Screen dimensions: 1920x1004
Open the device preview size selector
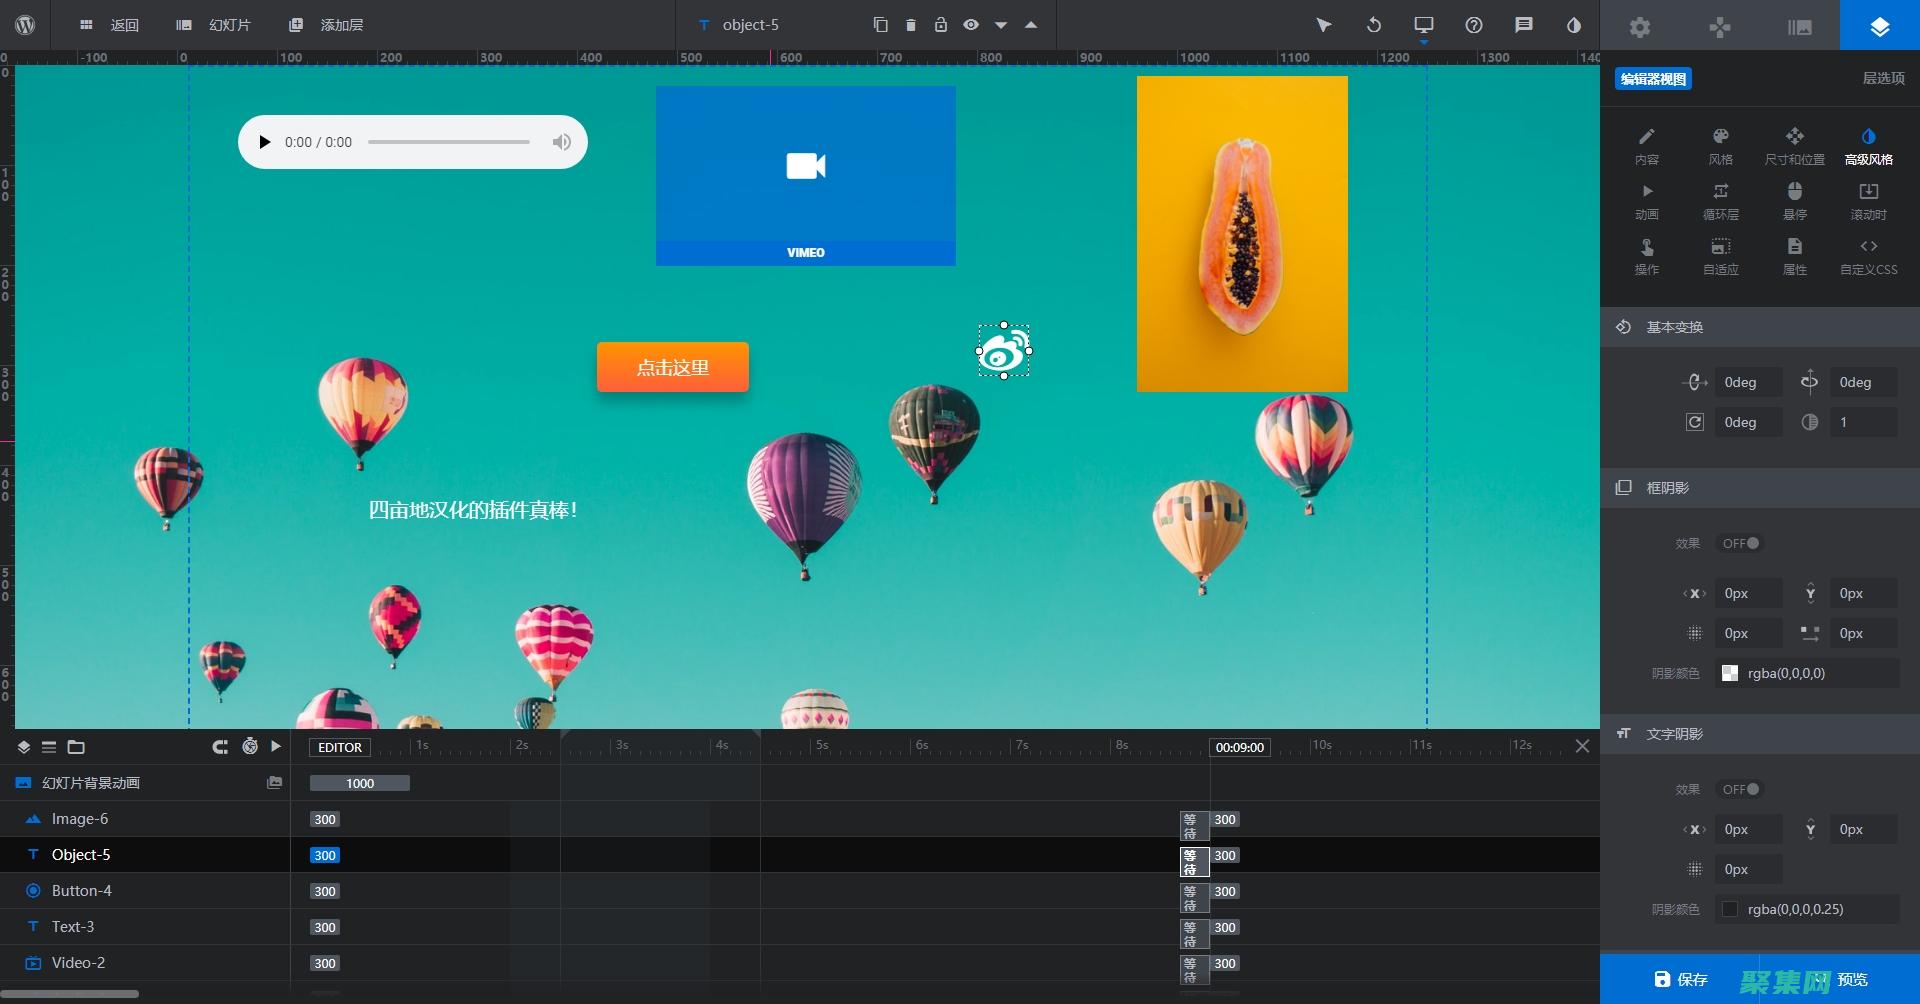tap(1424, 25)
